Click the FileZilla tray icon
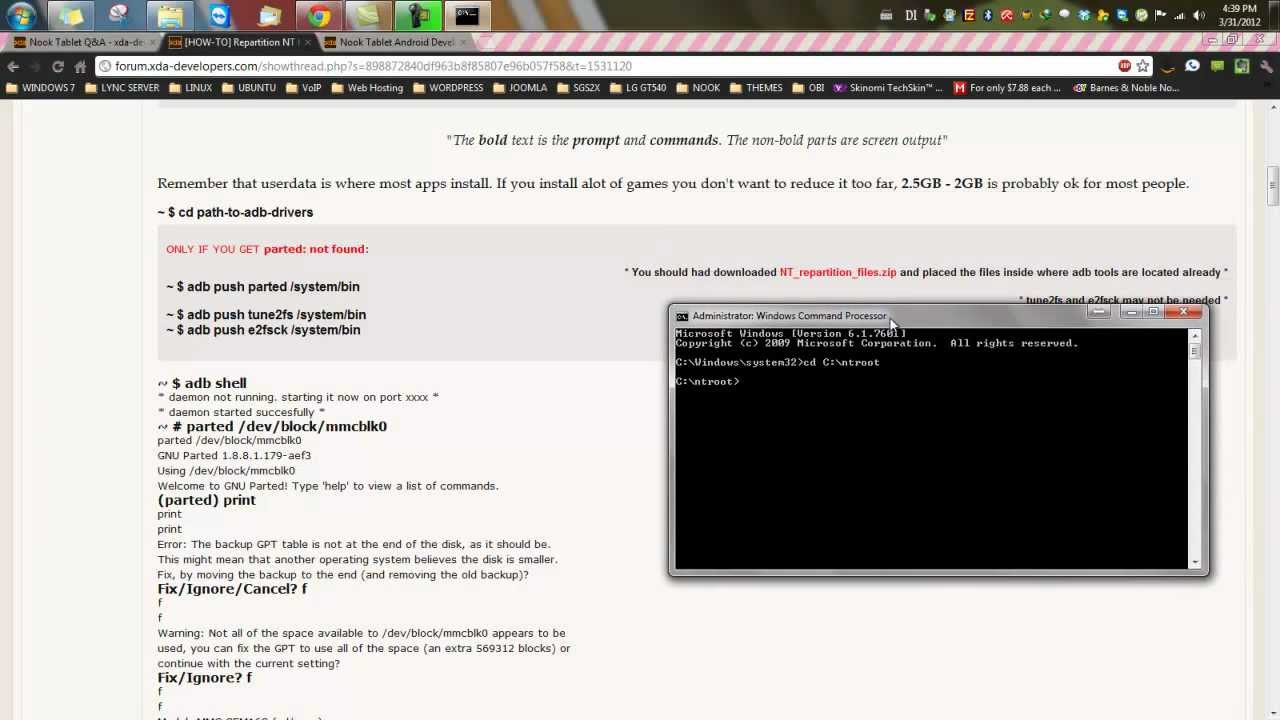 969,15
